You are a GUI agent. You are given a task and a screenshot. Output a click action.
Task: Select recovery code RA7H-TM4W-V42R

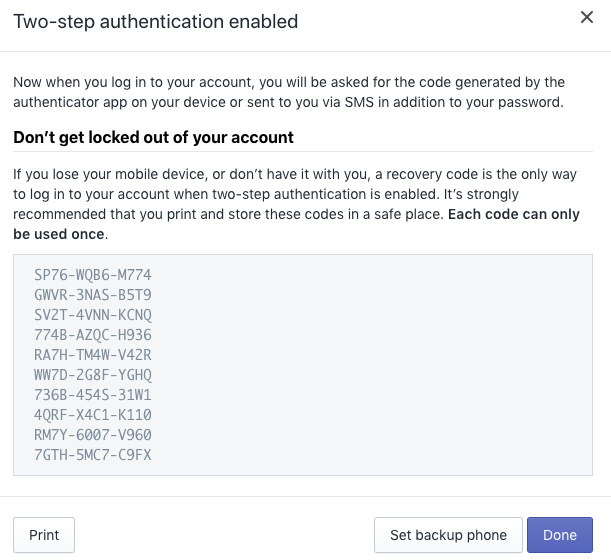(x=92, y=355)
